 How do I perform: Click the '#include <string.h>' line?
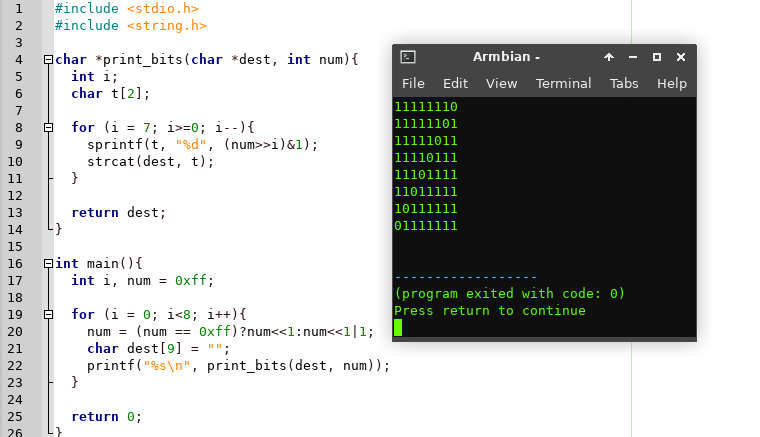(130, 26)
